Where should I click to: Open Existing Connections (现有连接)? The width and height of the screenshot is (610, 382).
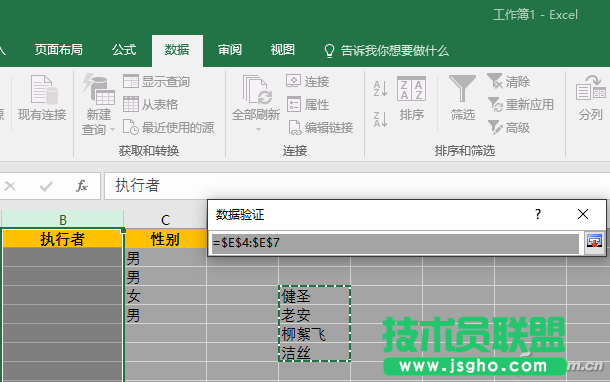click(42, 98)
